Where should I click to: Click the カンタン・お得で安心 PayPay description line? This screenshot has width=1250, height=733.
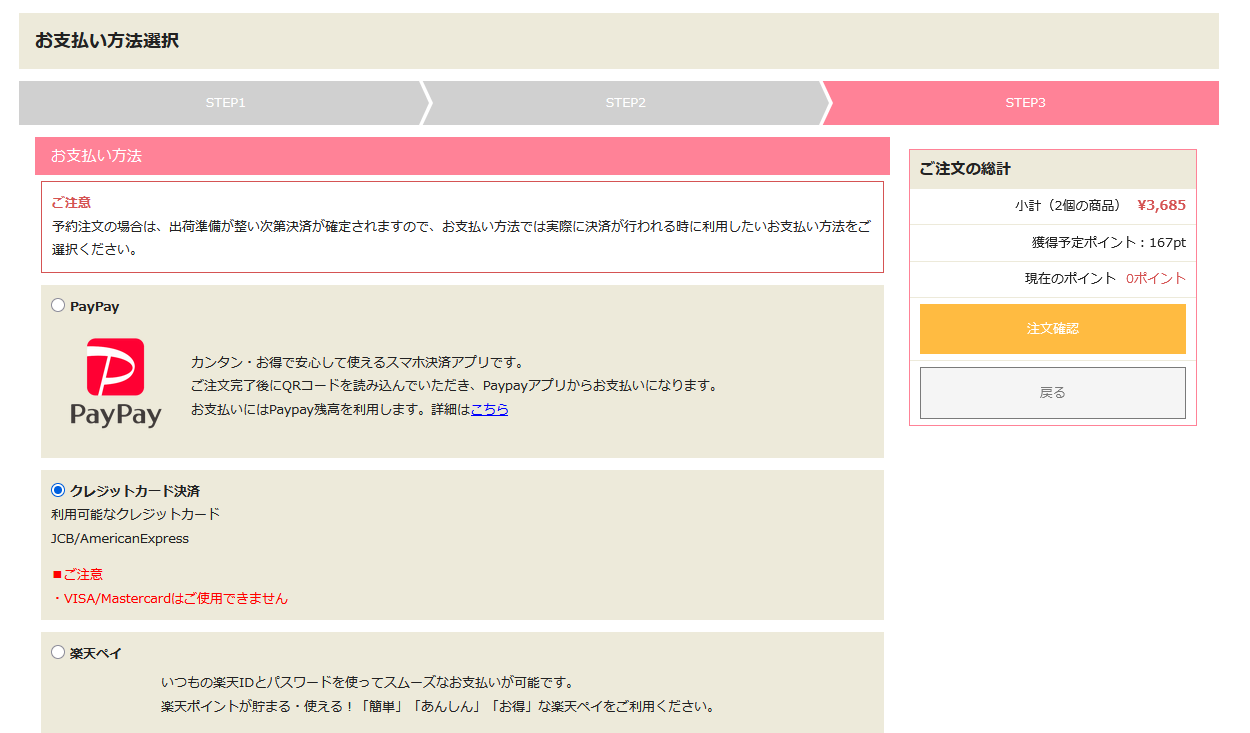tap(357, 362)
